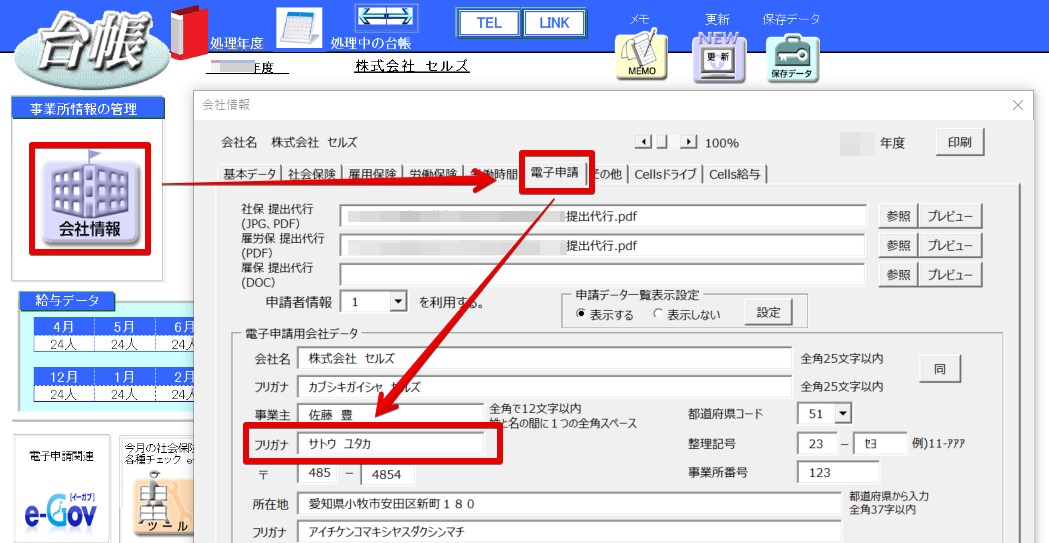Click the postal code 4854 field
Screen dimensions: 1049x543
[x=387, y=473]
